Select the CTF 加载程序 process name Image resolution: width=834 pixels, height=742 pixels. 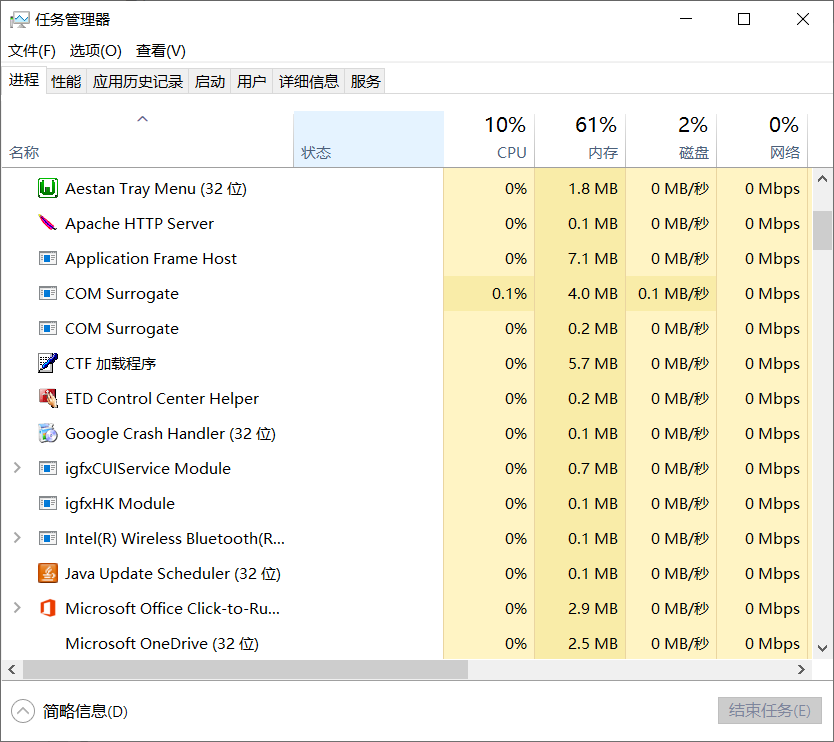[x=111, y=364]
